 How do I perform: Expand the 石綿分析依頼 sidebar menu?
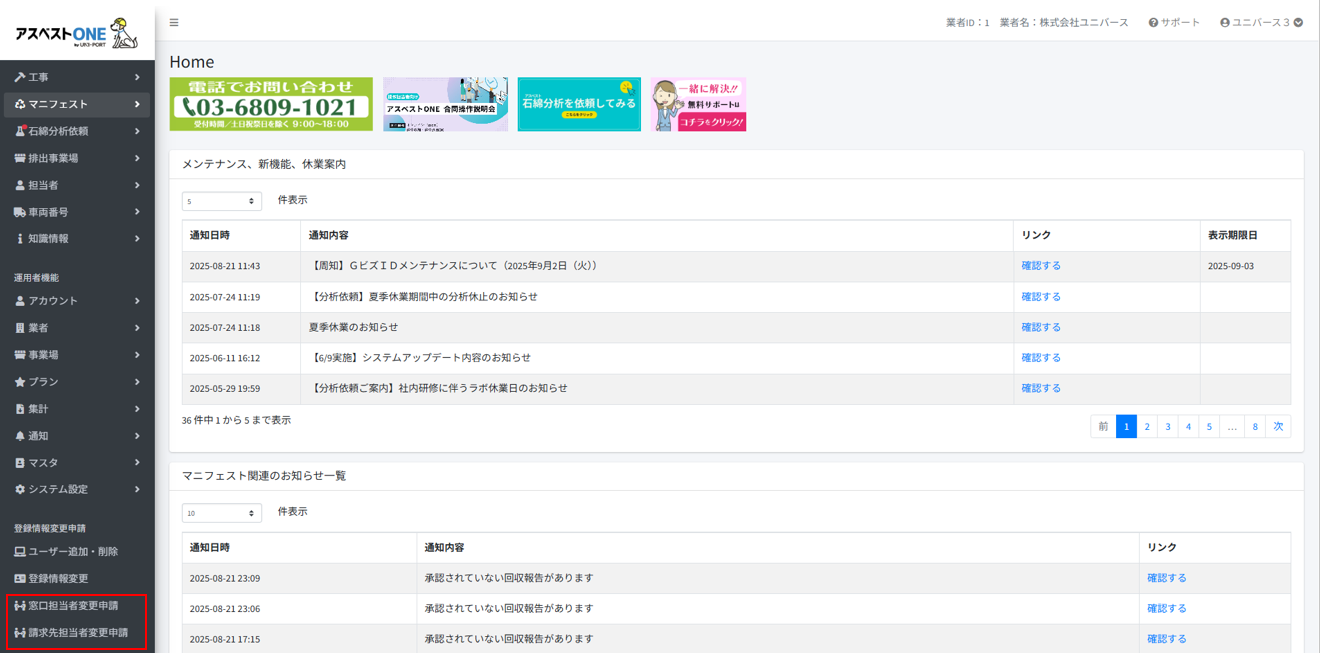(77, 131)
